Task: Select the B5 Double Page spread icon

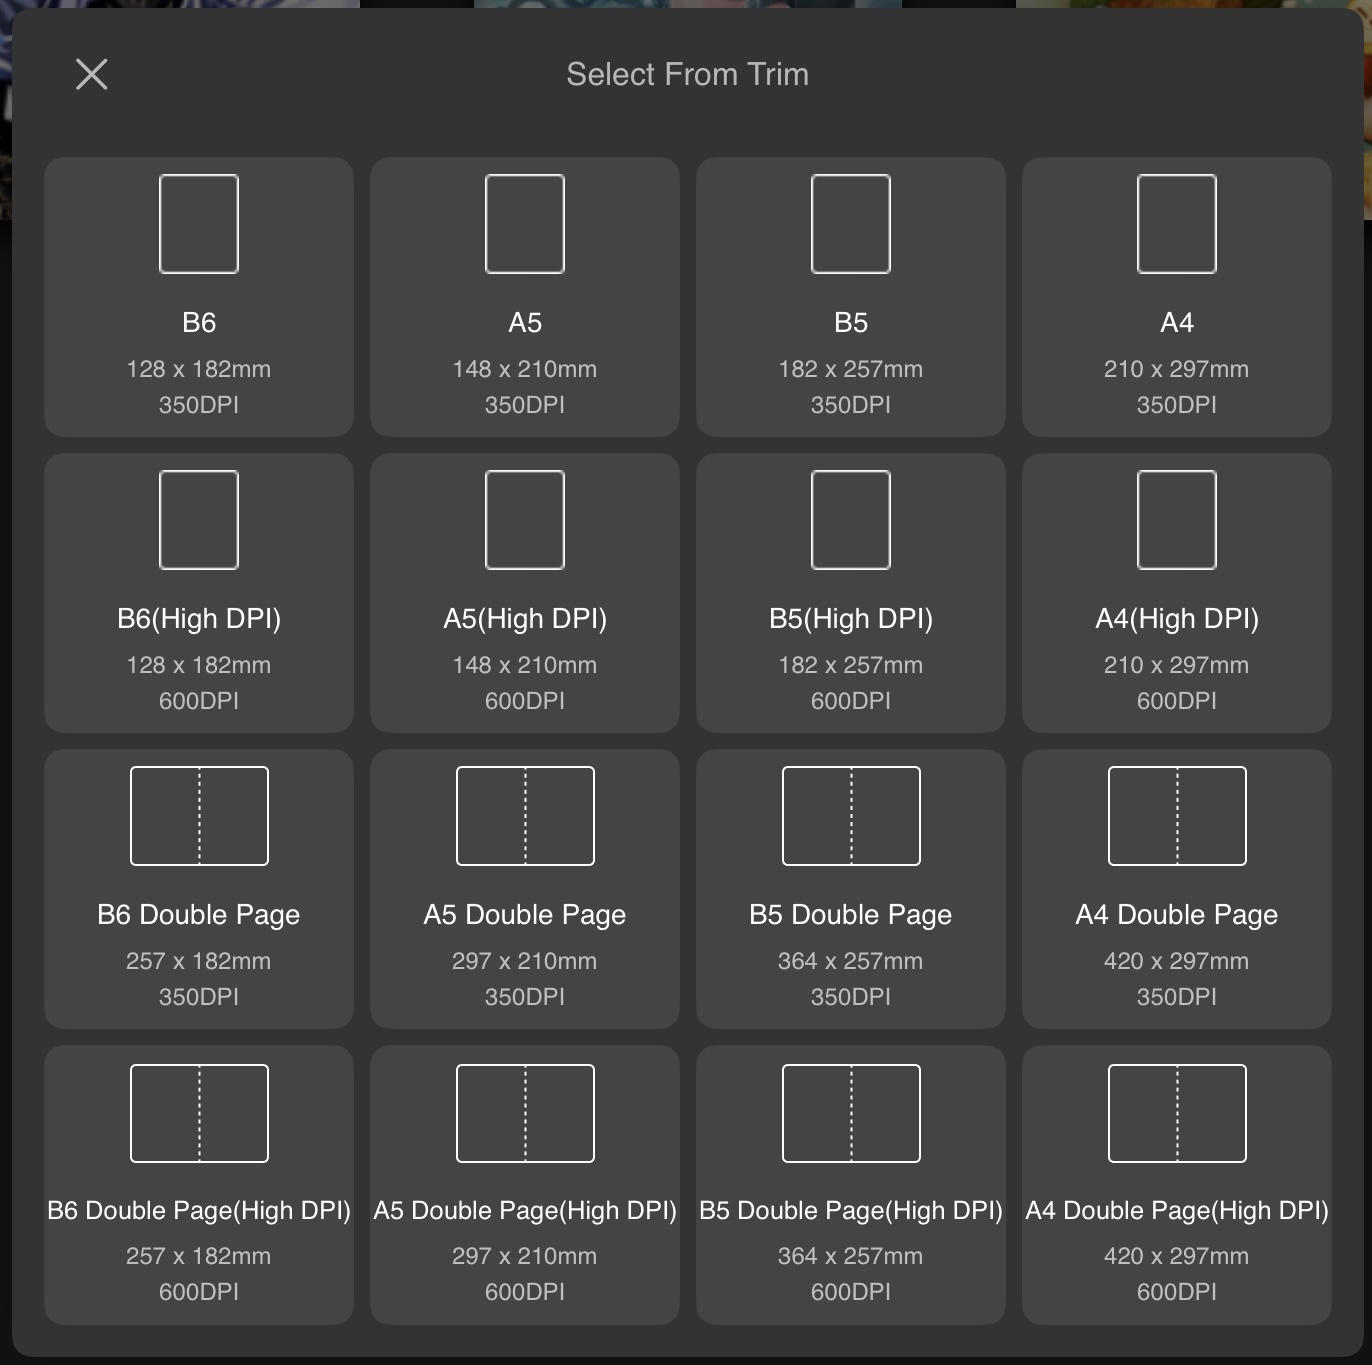Action: [851, 816]
